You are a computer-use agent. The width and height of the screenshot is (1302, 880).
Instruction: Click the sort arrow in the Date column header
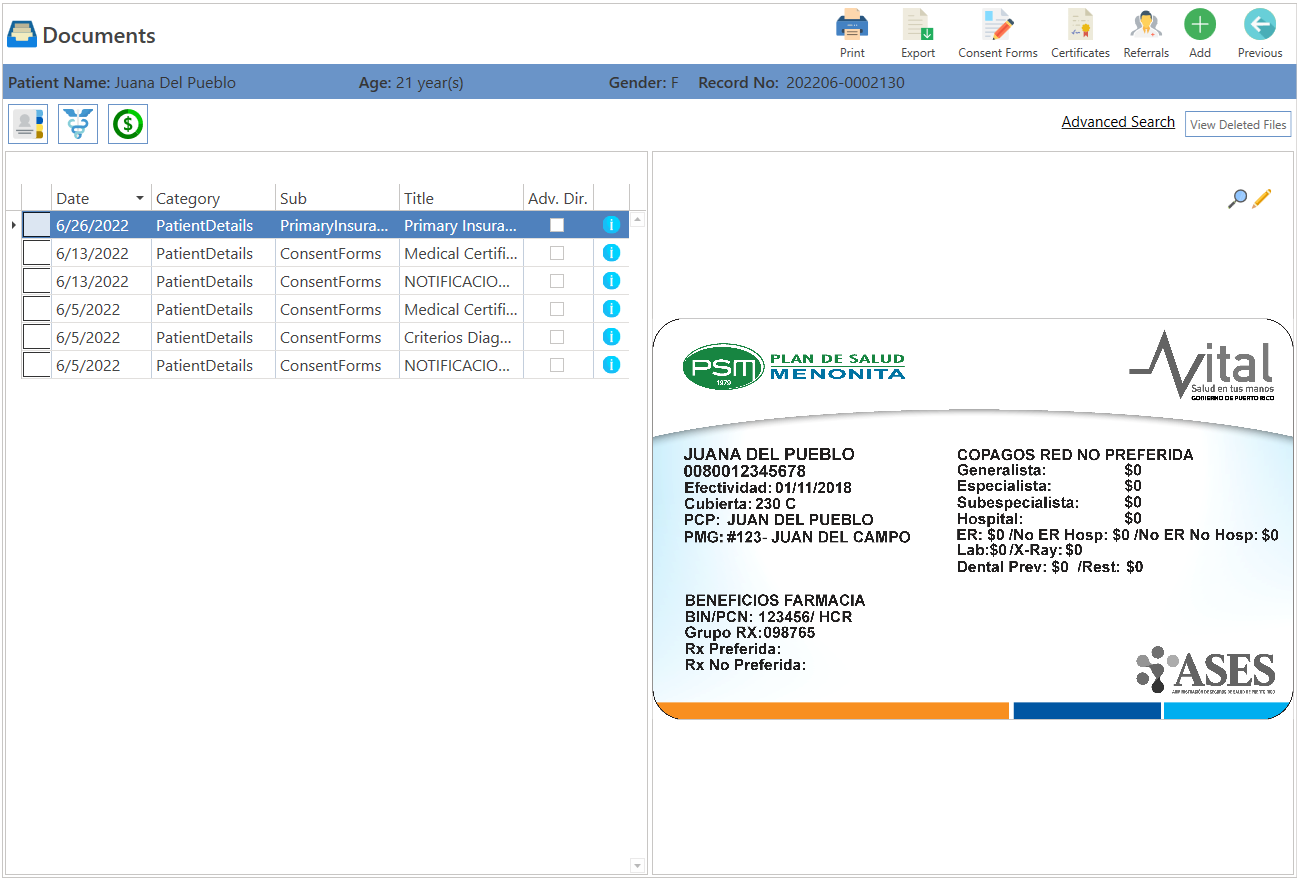tap(140, 199)
